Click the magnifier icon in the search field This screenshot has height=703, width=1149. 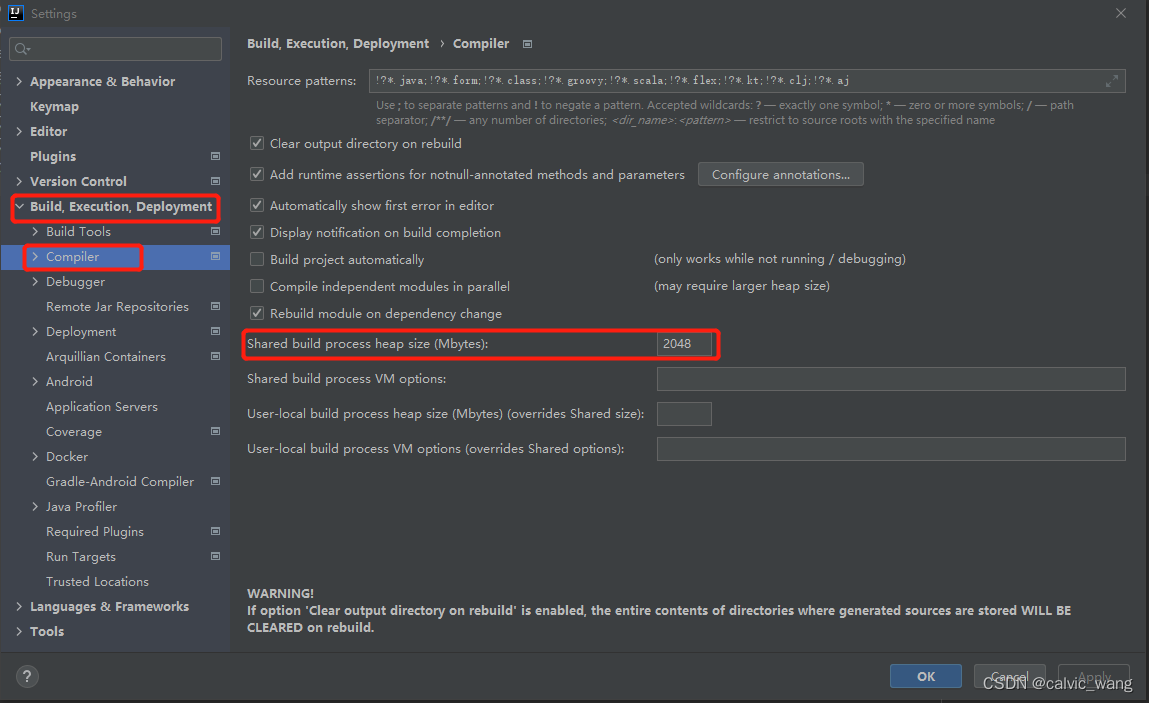(19, 48)
